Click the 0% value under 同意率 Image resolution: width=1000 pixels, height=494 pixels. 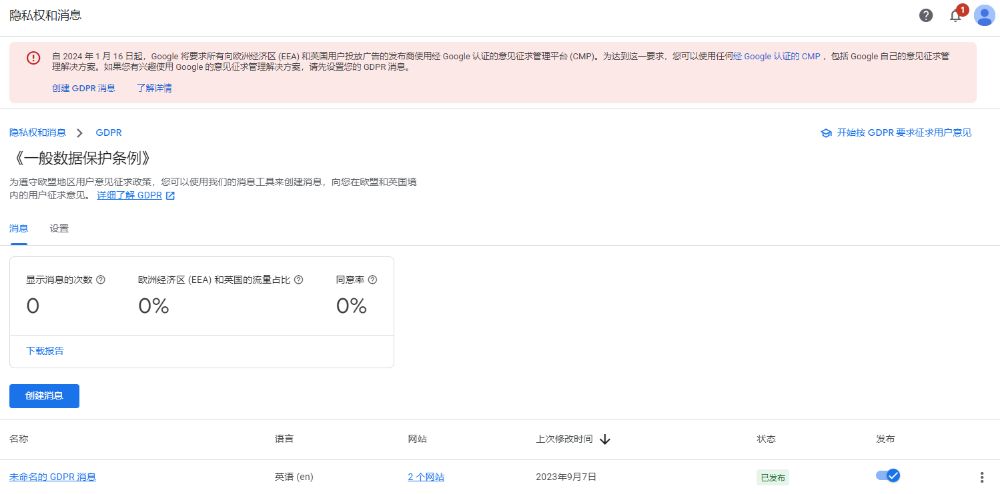(351, 307)
